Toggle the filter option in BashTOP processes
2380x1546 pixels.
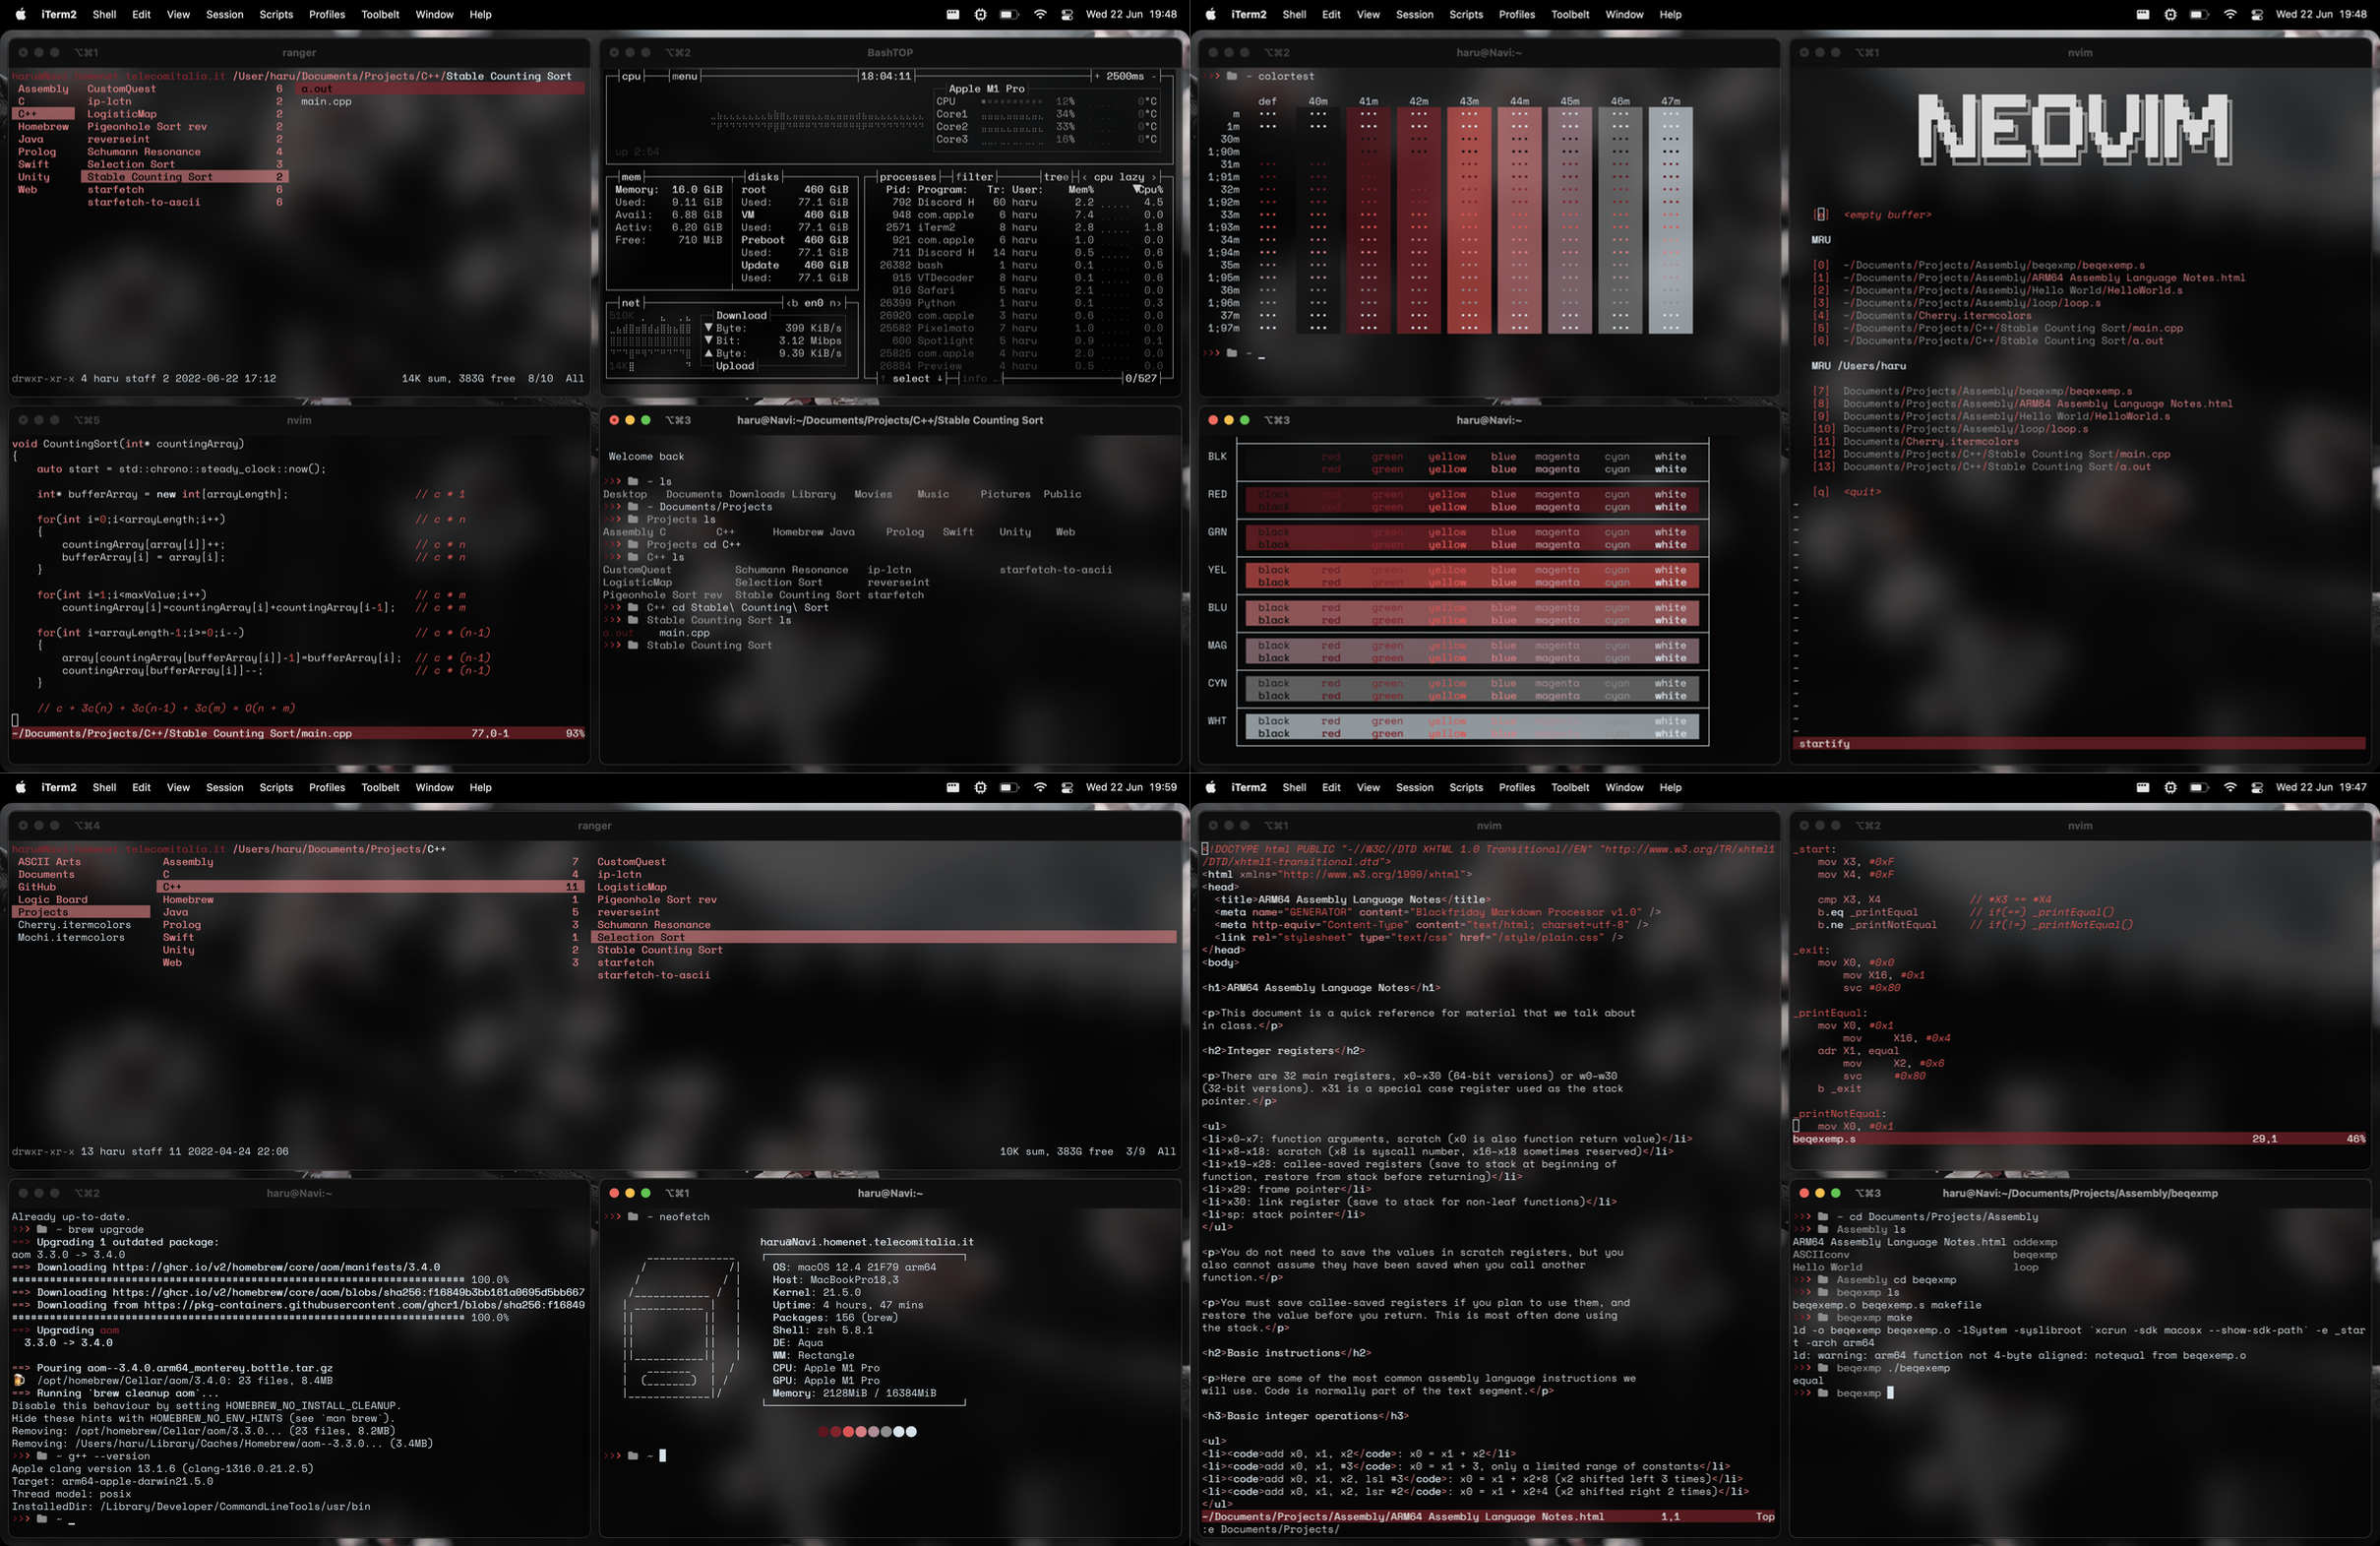coord(974,177)
